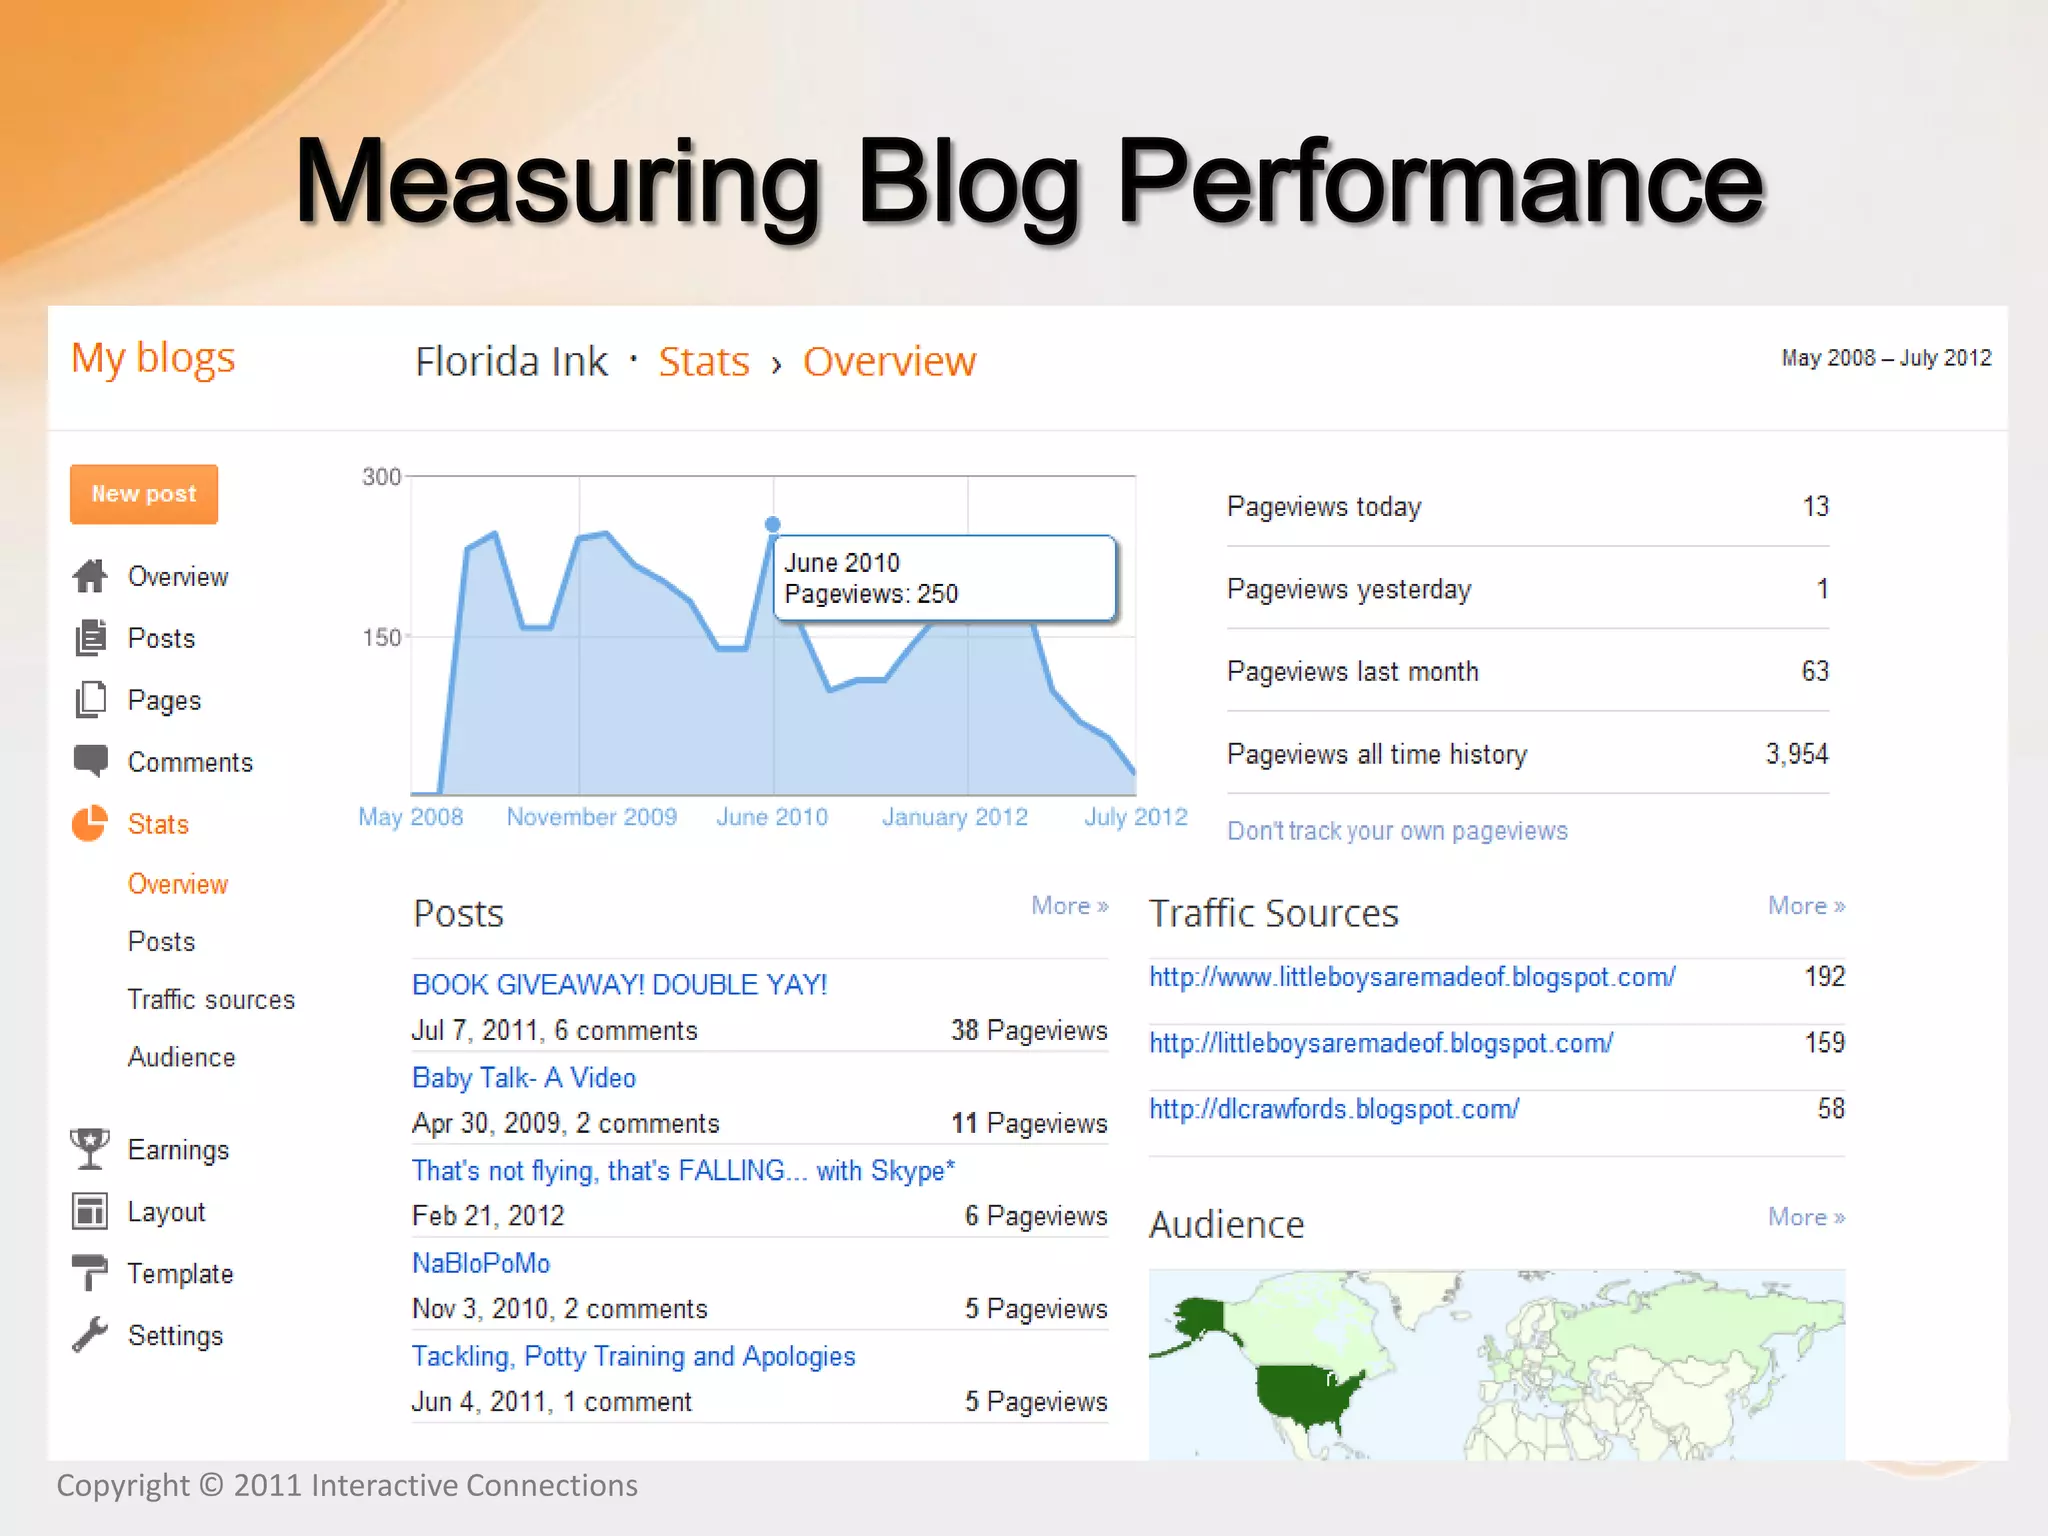Expand More link beside Traffic Sources
Screen dimensions: 2048x1536
[x=1806, y=906]
